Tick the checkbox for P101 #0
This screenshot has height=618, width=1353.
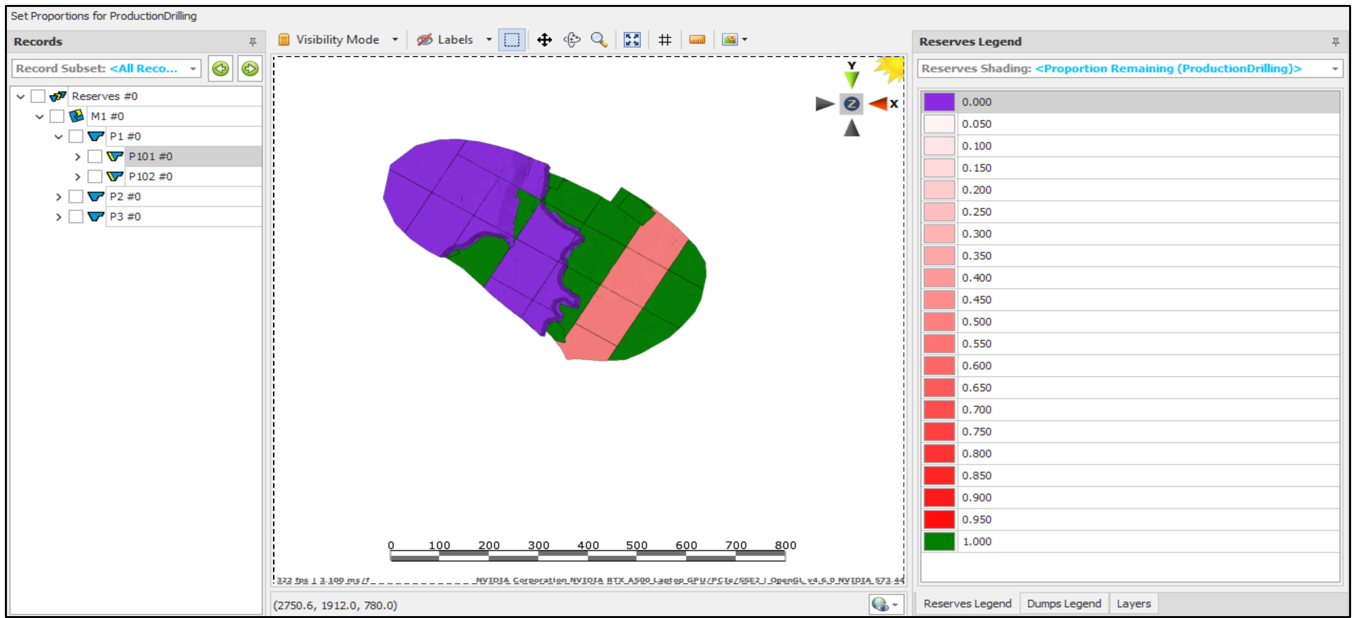click(95, 157)
